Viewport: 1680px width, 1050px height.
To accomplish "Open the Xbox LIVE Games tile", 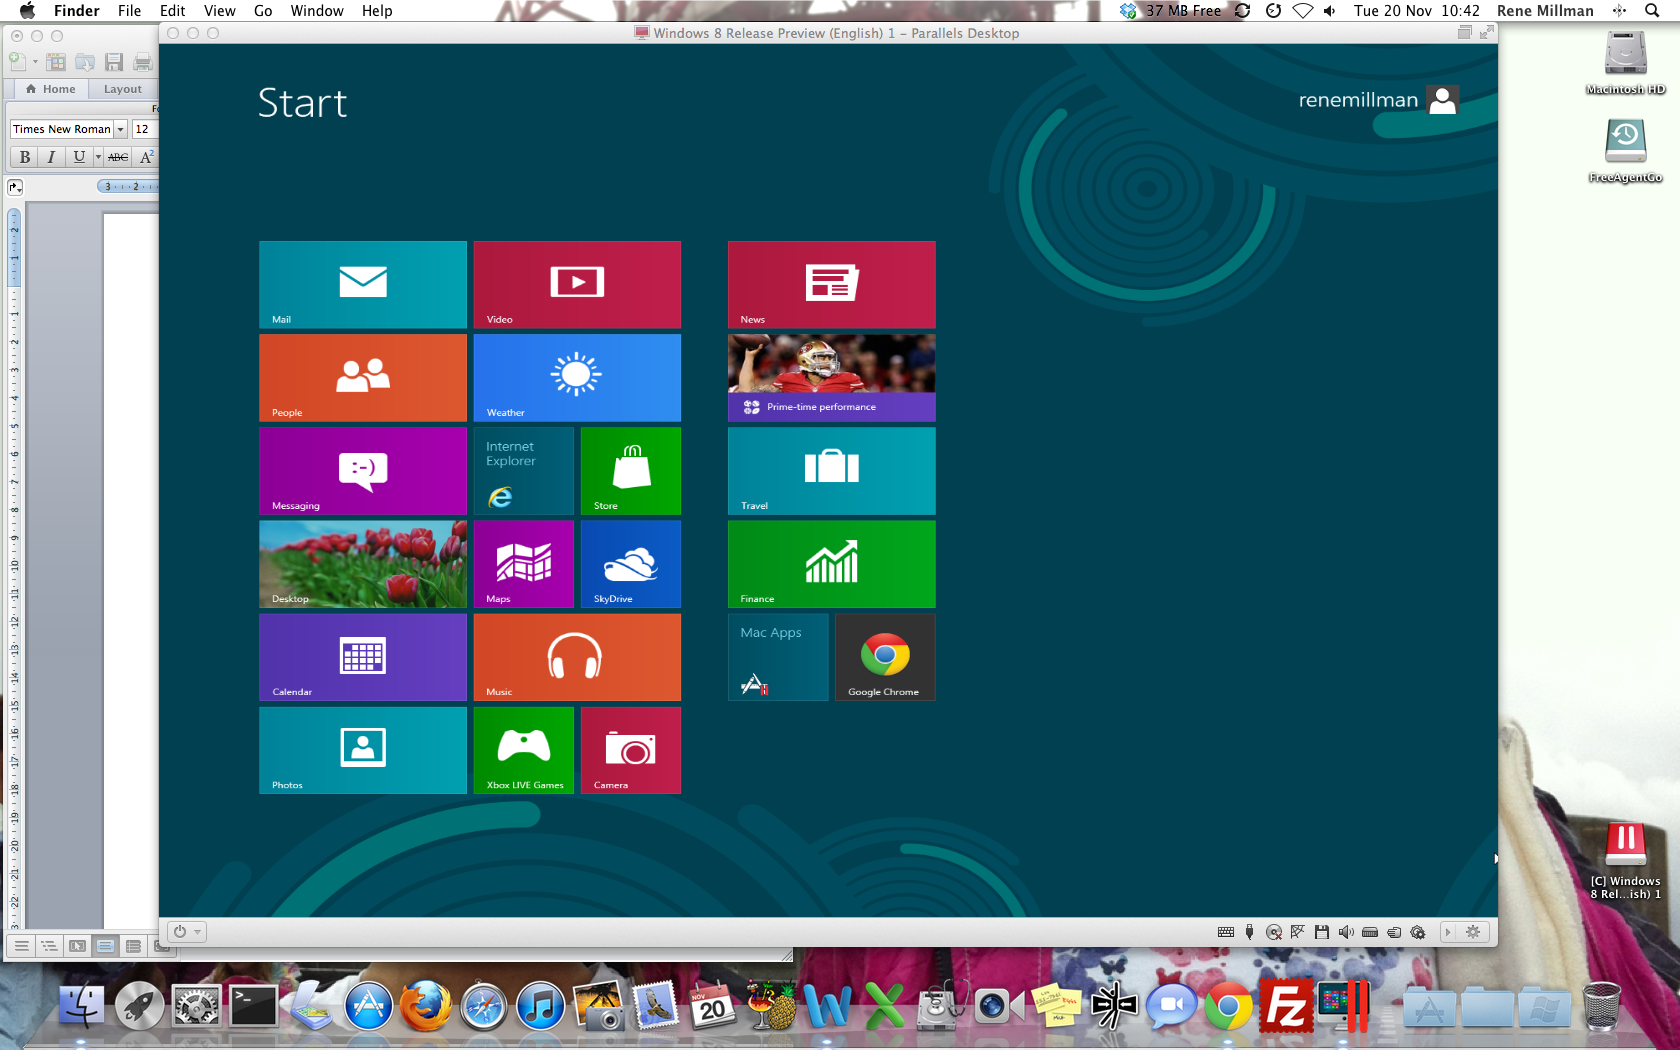I will tap(523, 750).
